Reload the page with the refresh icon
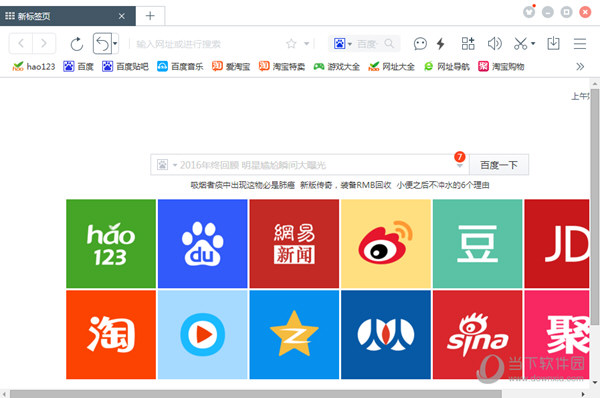Image resolution: width=600 pixels, height=398 pixels. coord(77,44)
